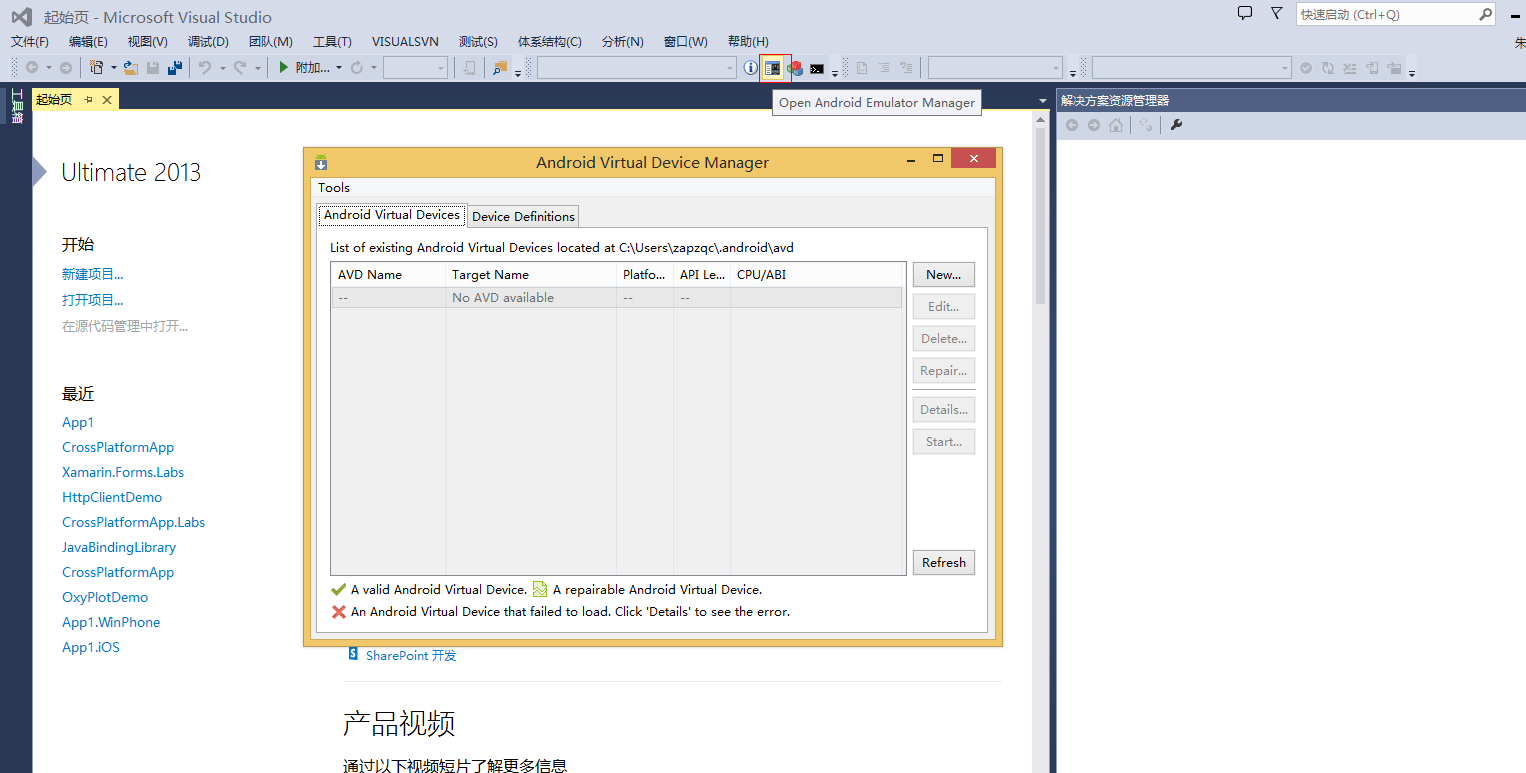Select the Android Virtual Devices tab
Viewport: 1526px width, 773px height.
392,215
